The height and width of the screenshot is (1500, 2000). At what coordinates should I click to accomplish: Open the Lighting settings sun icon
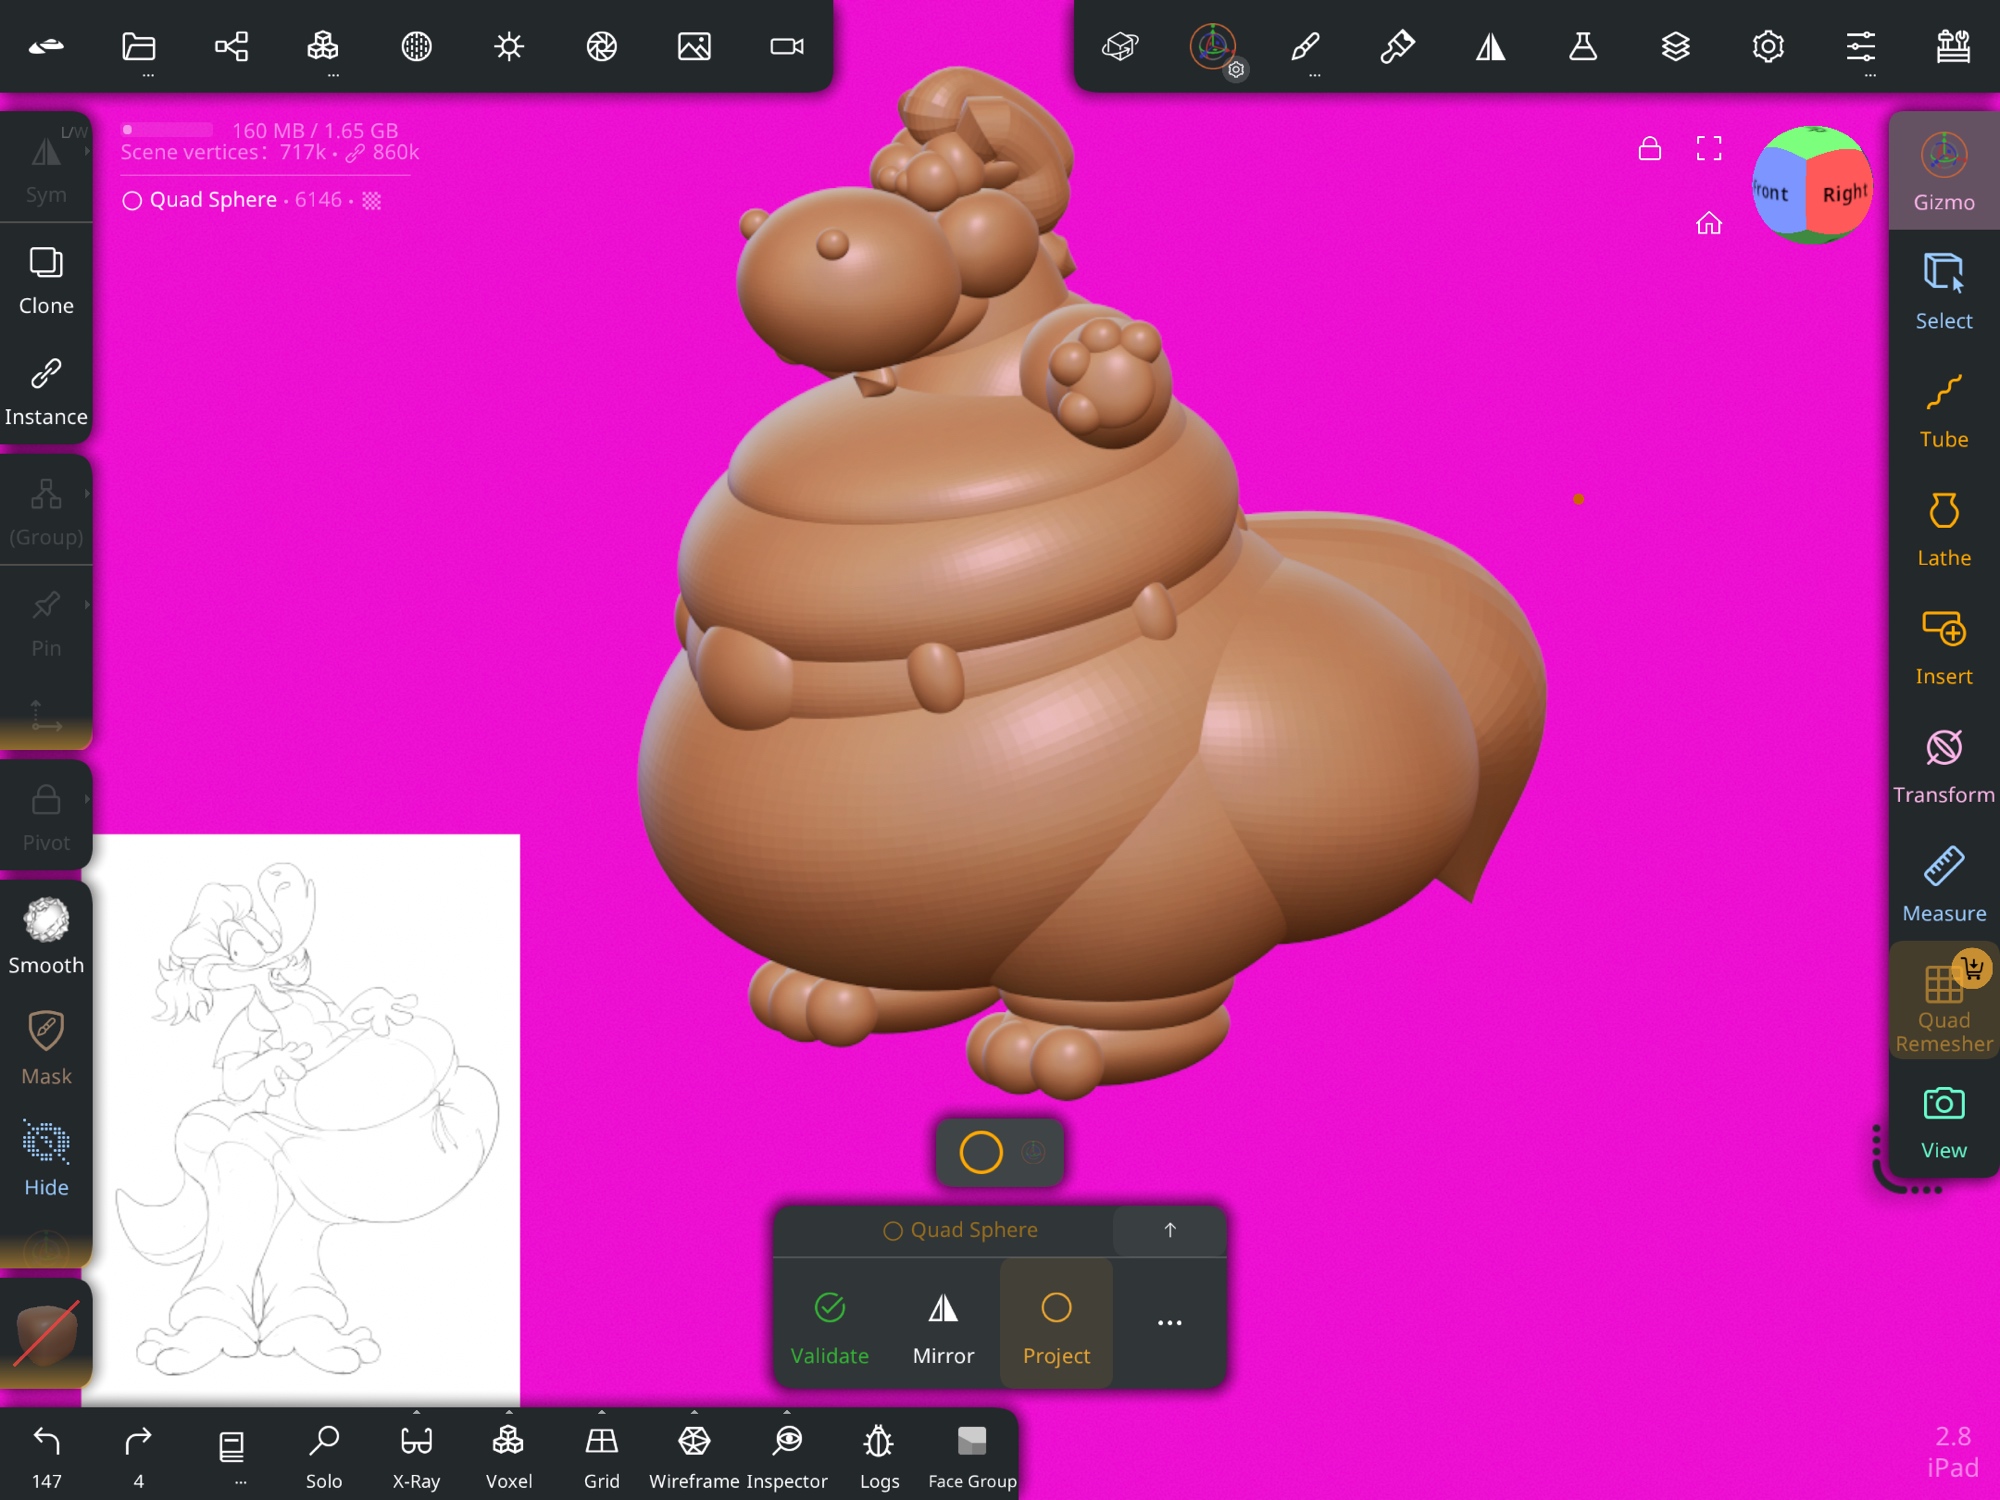pyautogui.click(x=509, y=47)
